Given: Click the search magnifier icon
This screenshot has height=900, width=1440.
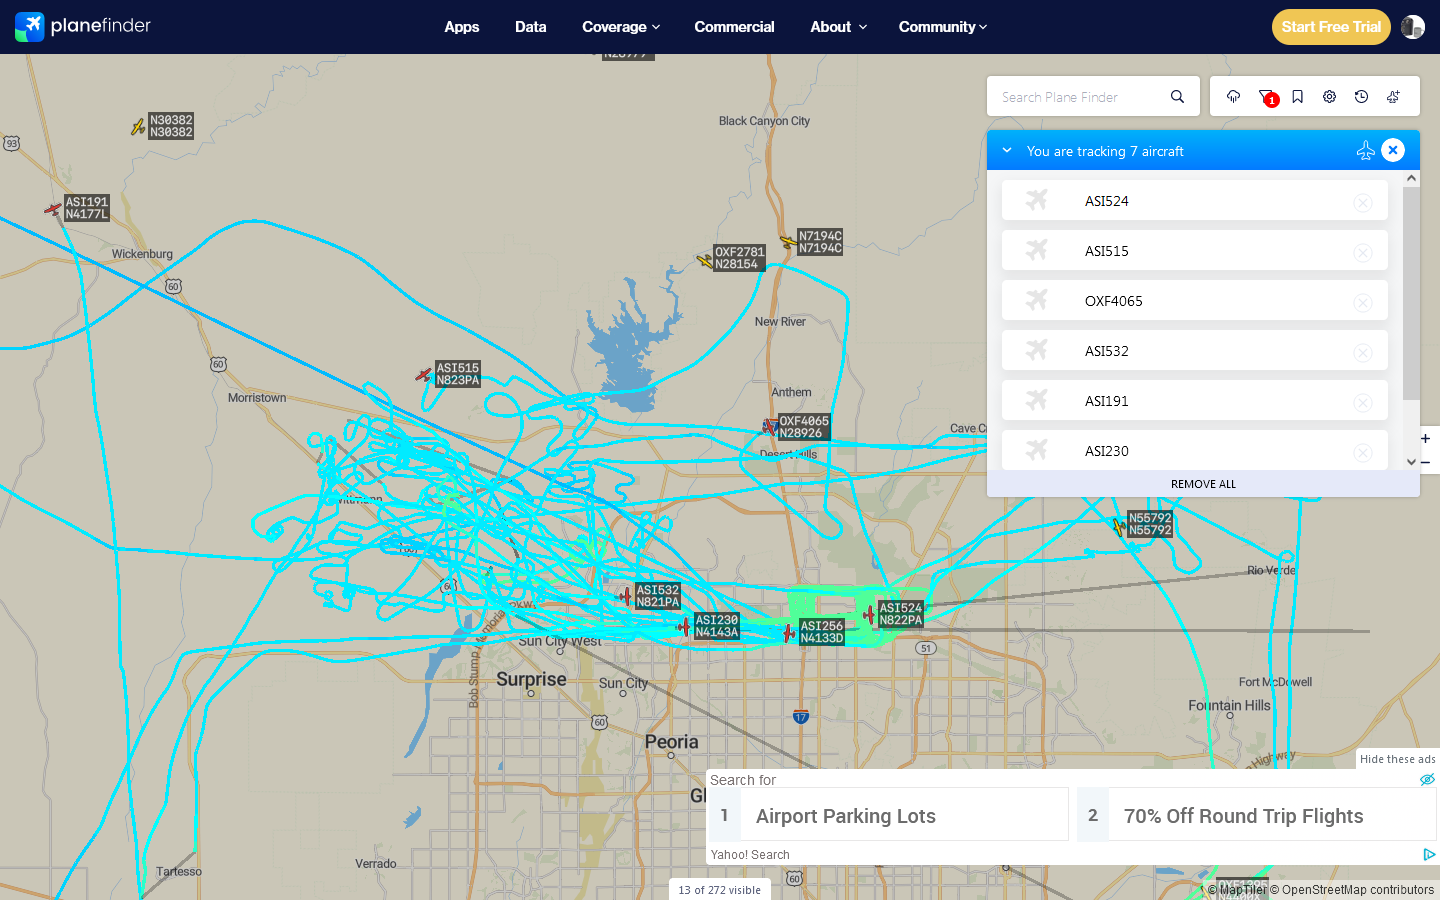Looking at the screenshot, I should click(1178, 97).
